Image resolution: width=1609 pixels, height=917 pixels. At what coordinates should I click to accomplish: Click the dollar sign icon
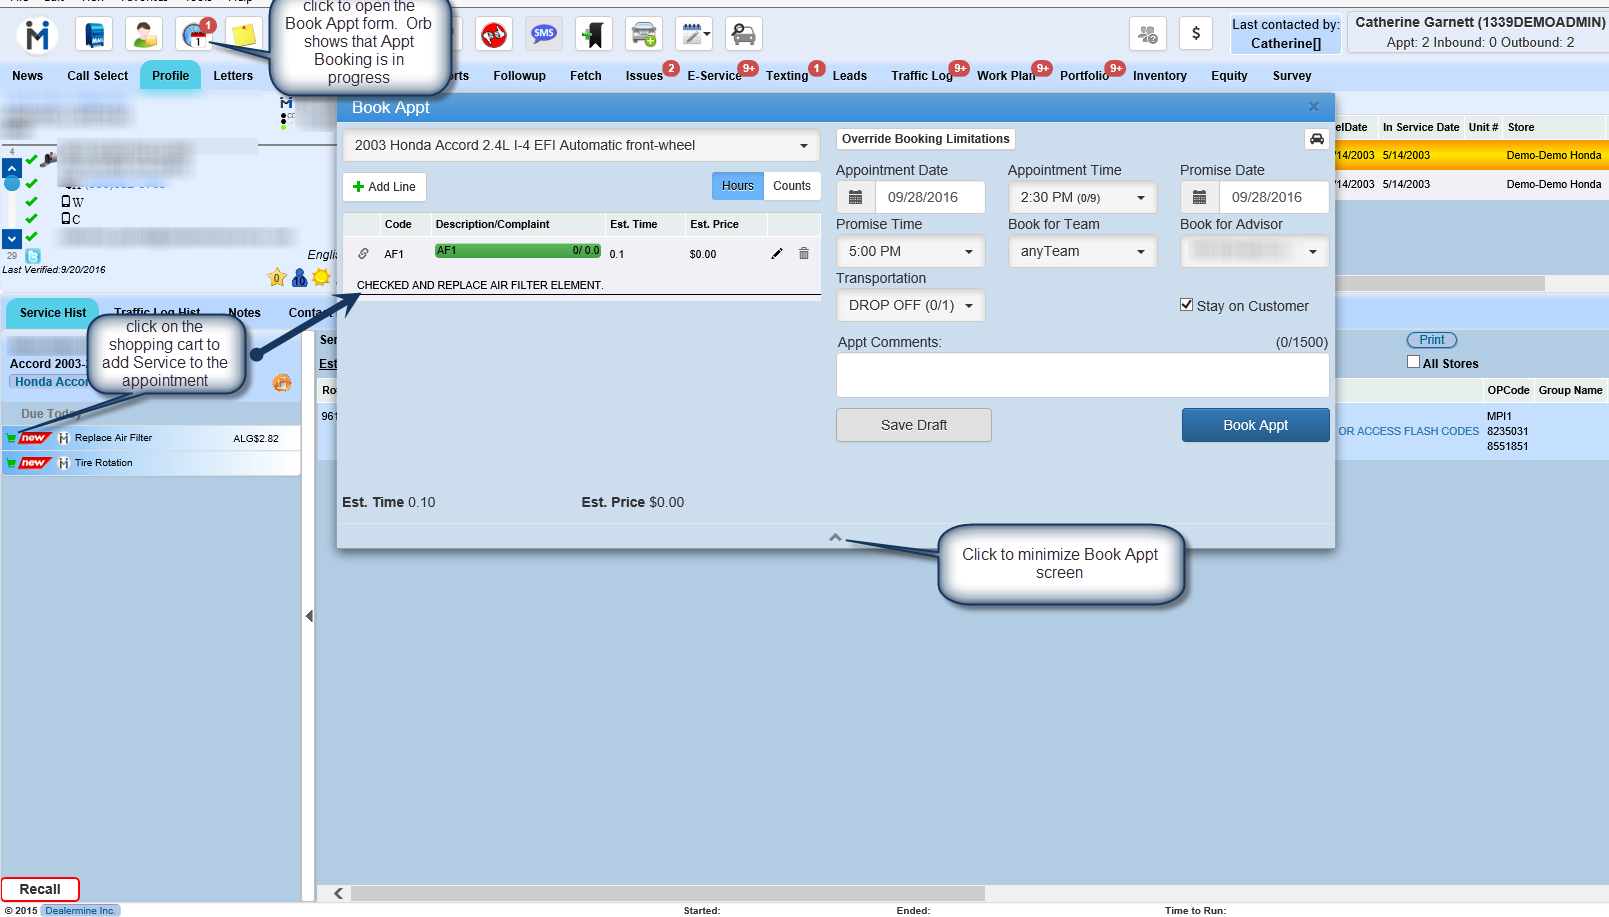pos(1196,34)
